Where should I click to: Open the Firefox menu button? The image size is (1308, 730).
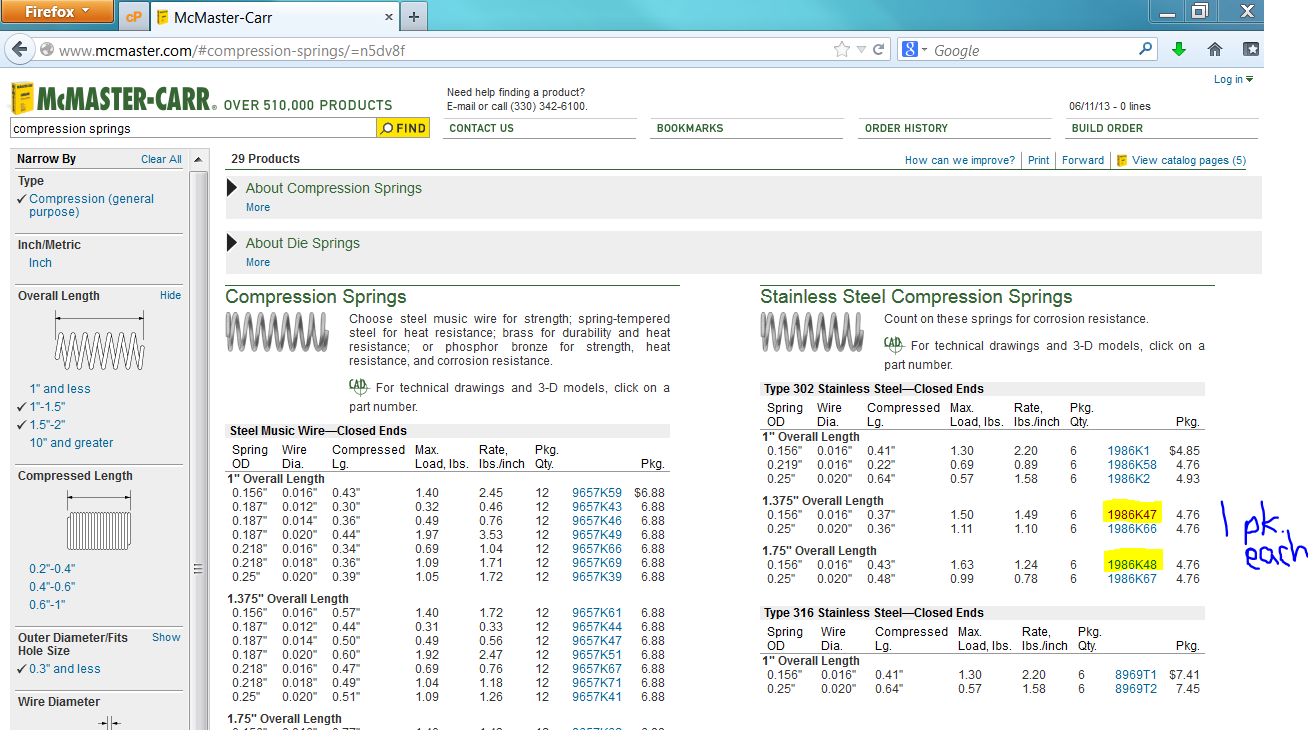click(55, 11)
